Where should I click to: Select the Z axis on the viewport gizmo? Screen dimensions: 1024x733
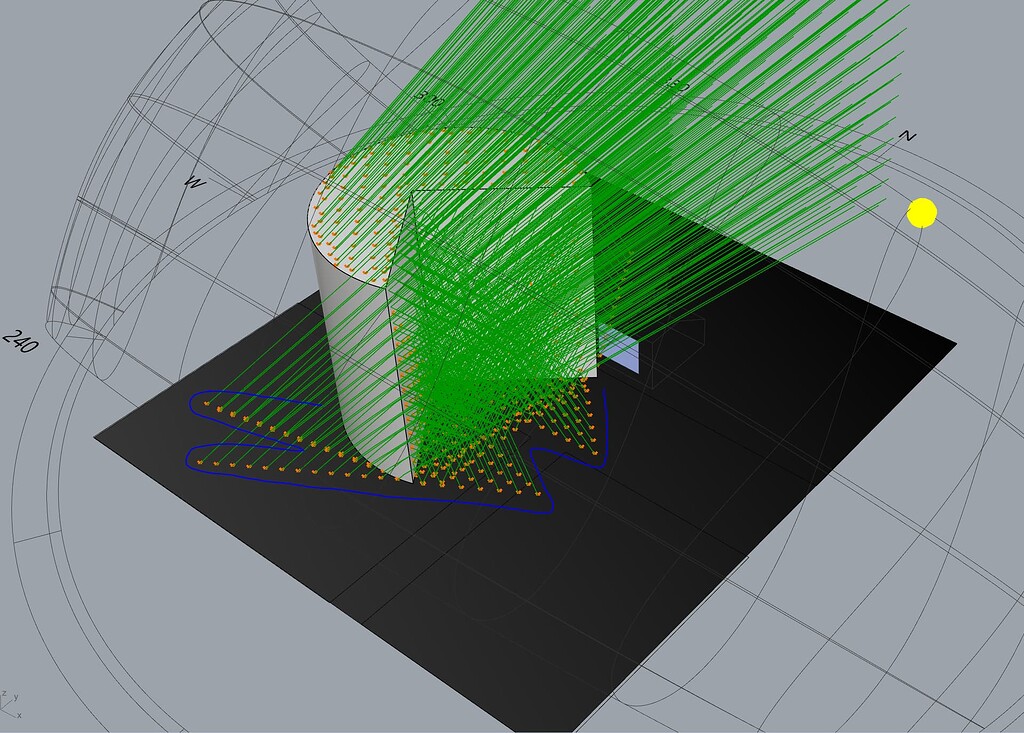pos(5,694)
